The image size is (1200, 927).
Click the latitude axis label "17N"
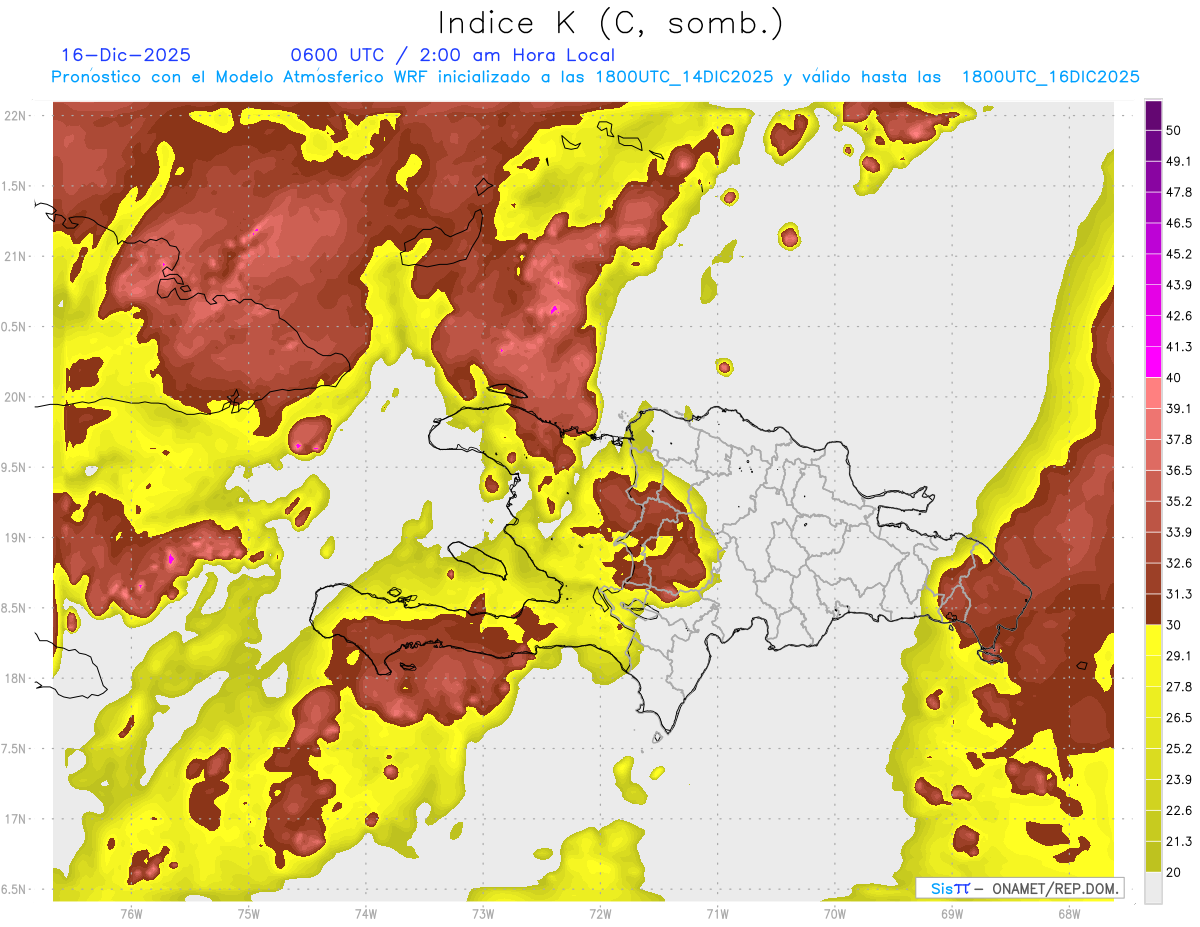click(x=15, y=819)
